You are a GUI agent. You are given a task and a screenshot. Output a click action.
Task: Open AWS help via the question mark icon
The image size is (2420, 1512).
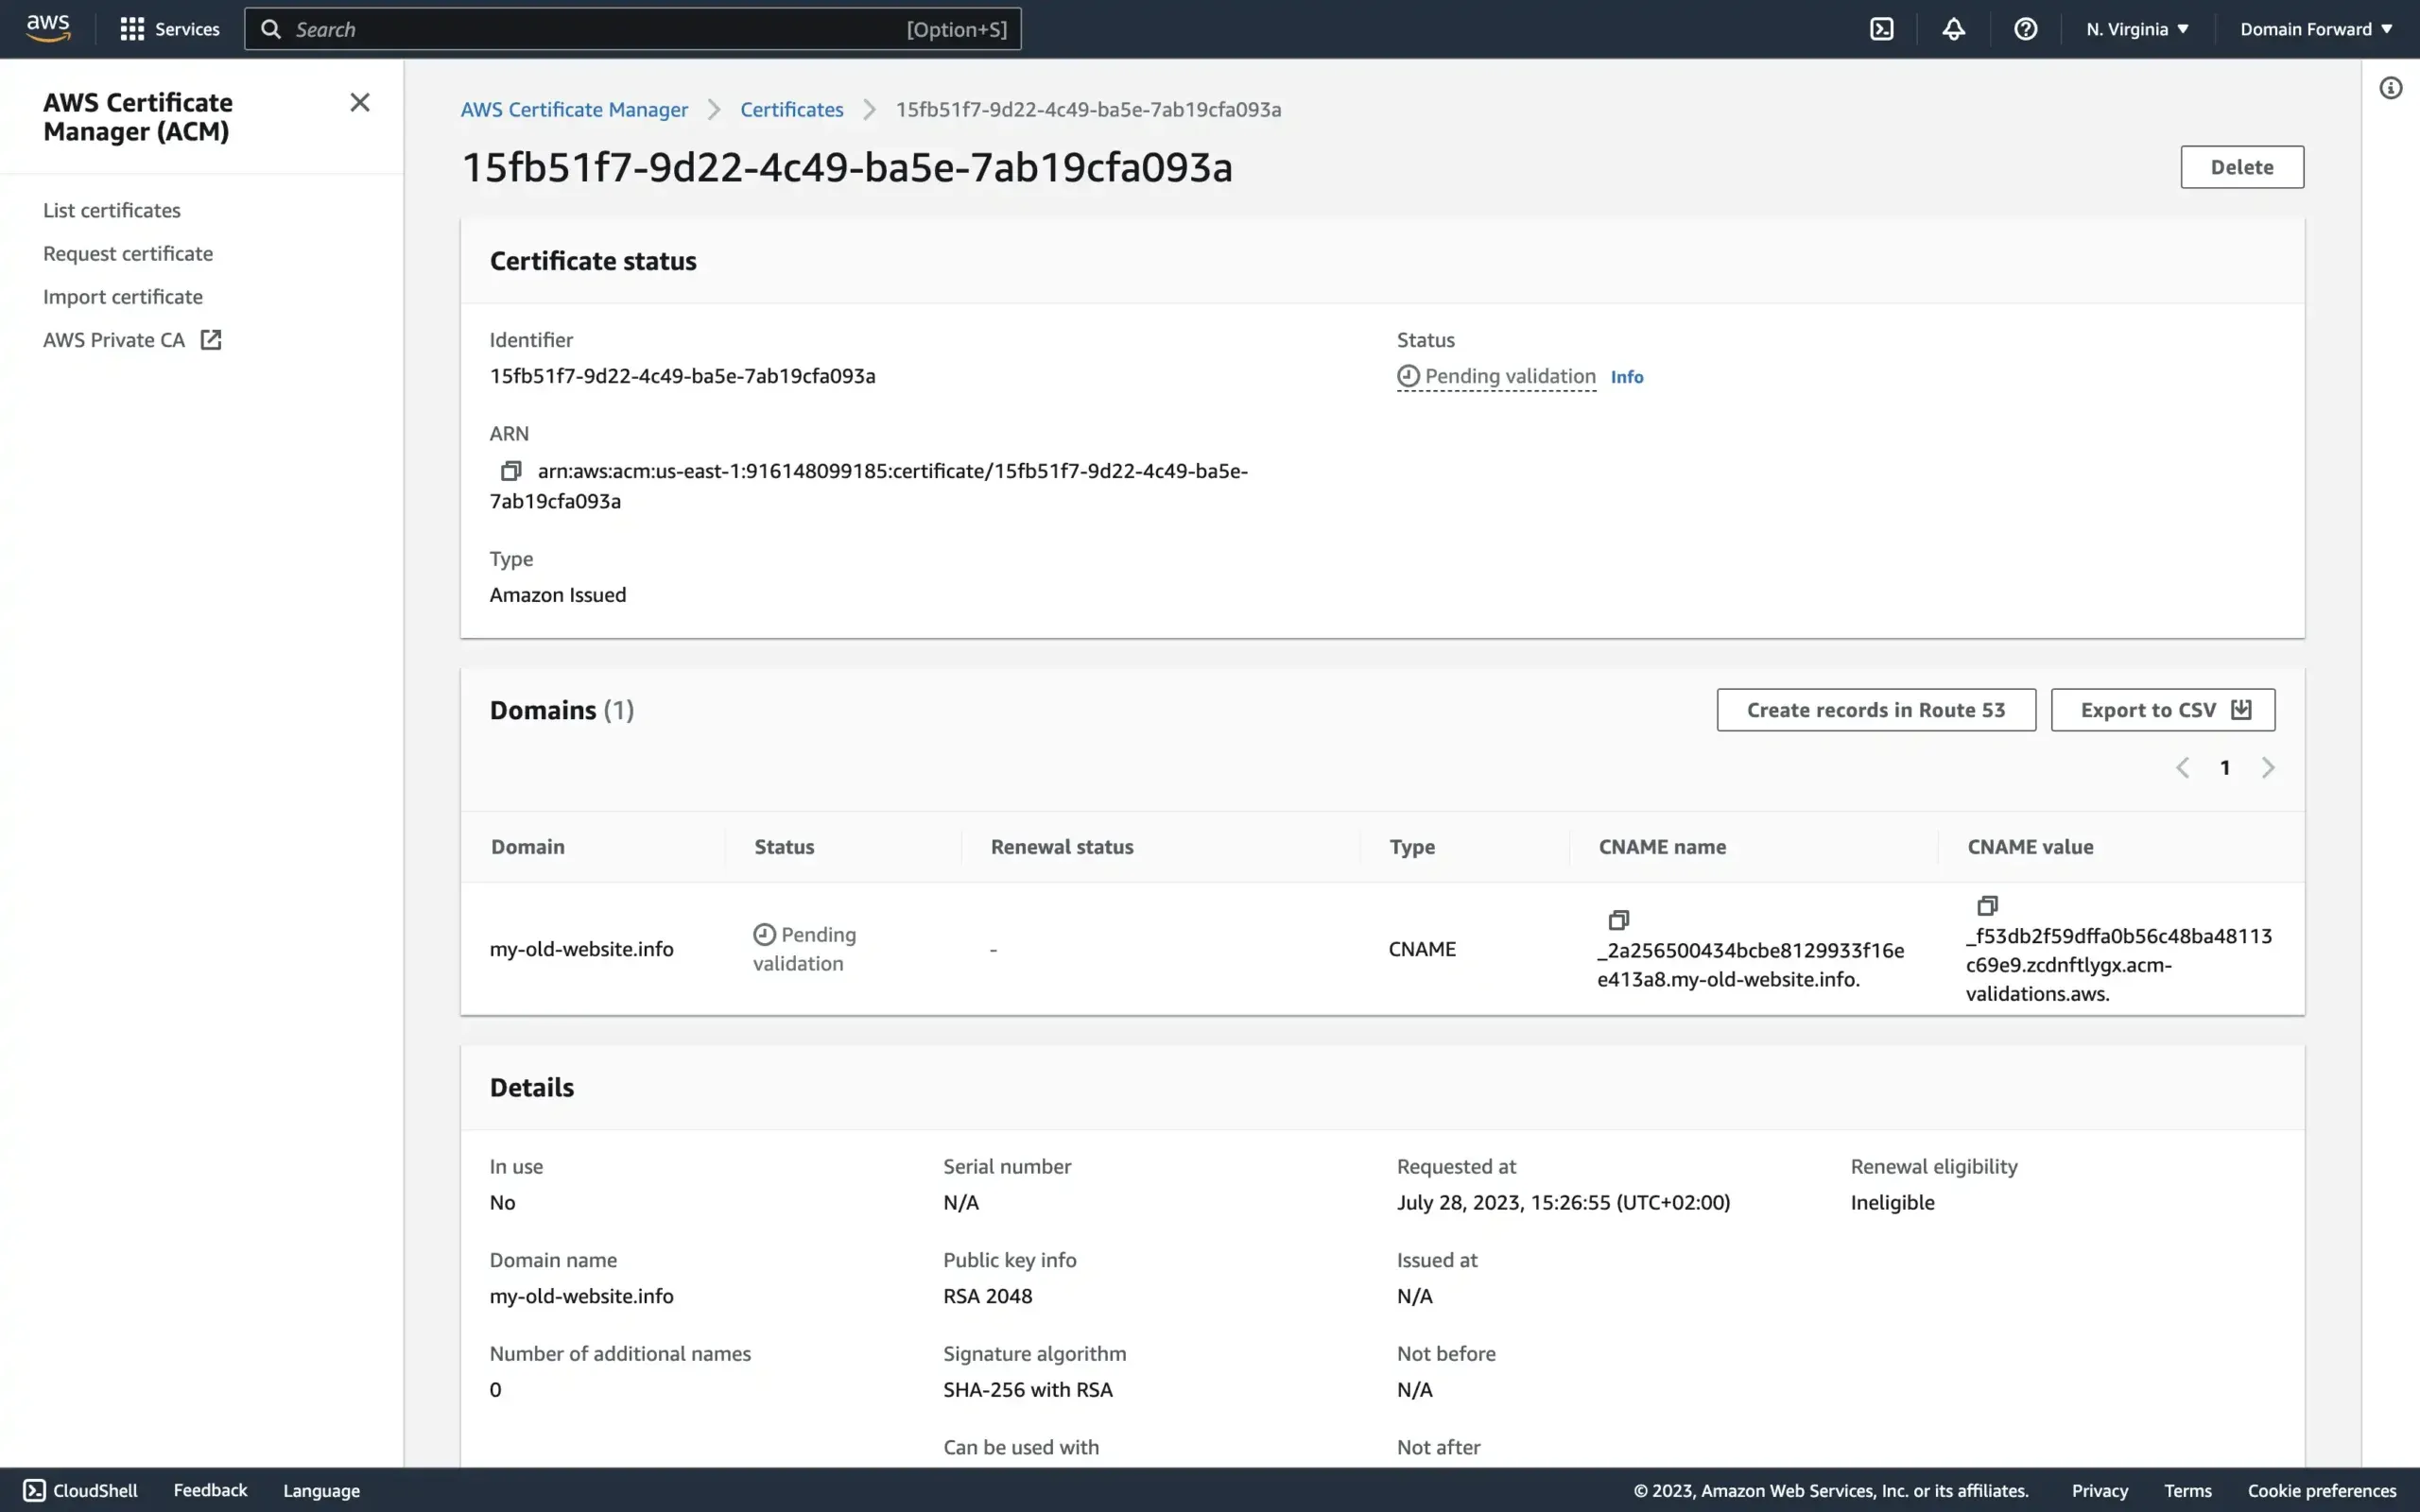2025,28
